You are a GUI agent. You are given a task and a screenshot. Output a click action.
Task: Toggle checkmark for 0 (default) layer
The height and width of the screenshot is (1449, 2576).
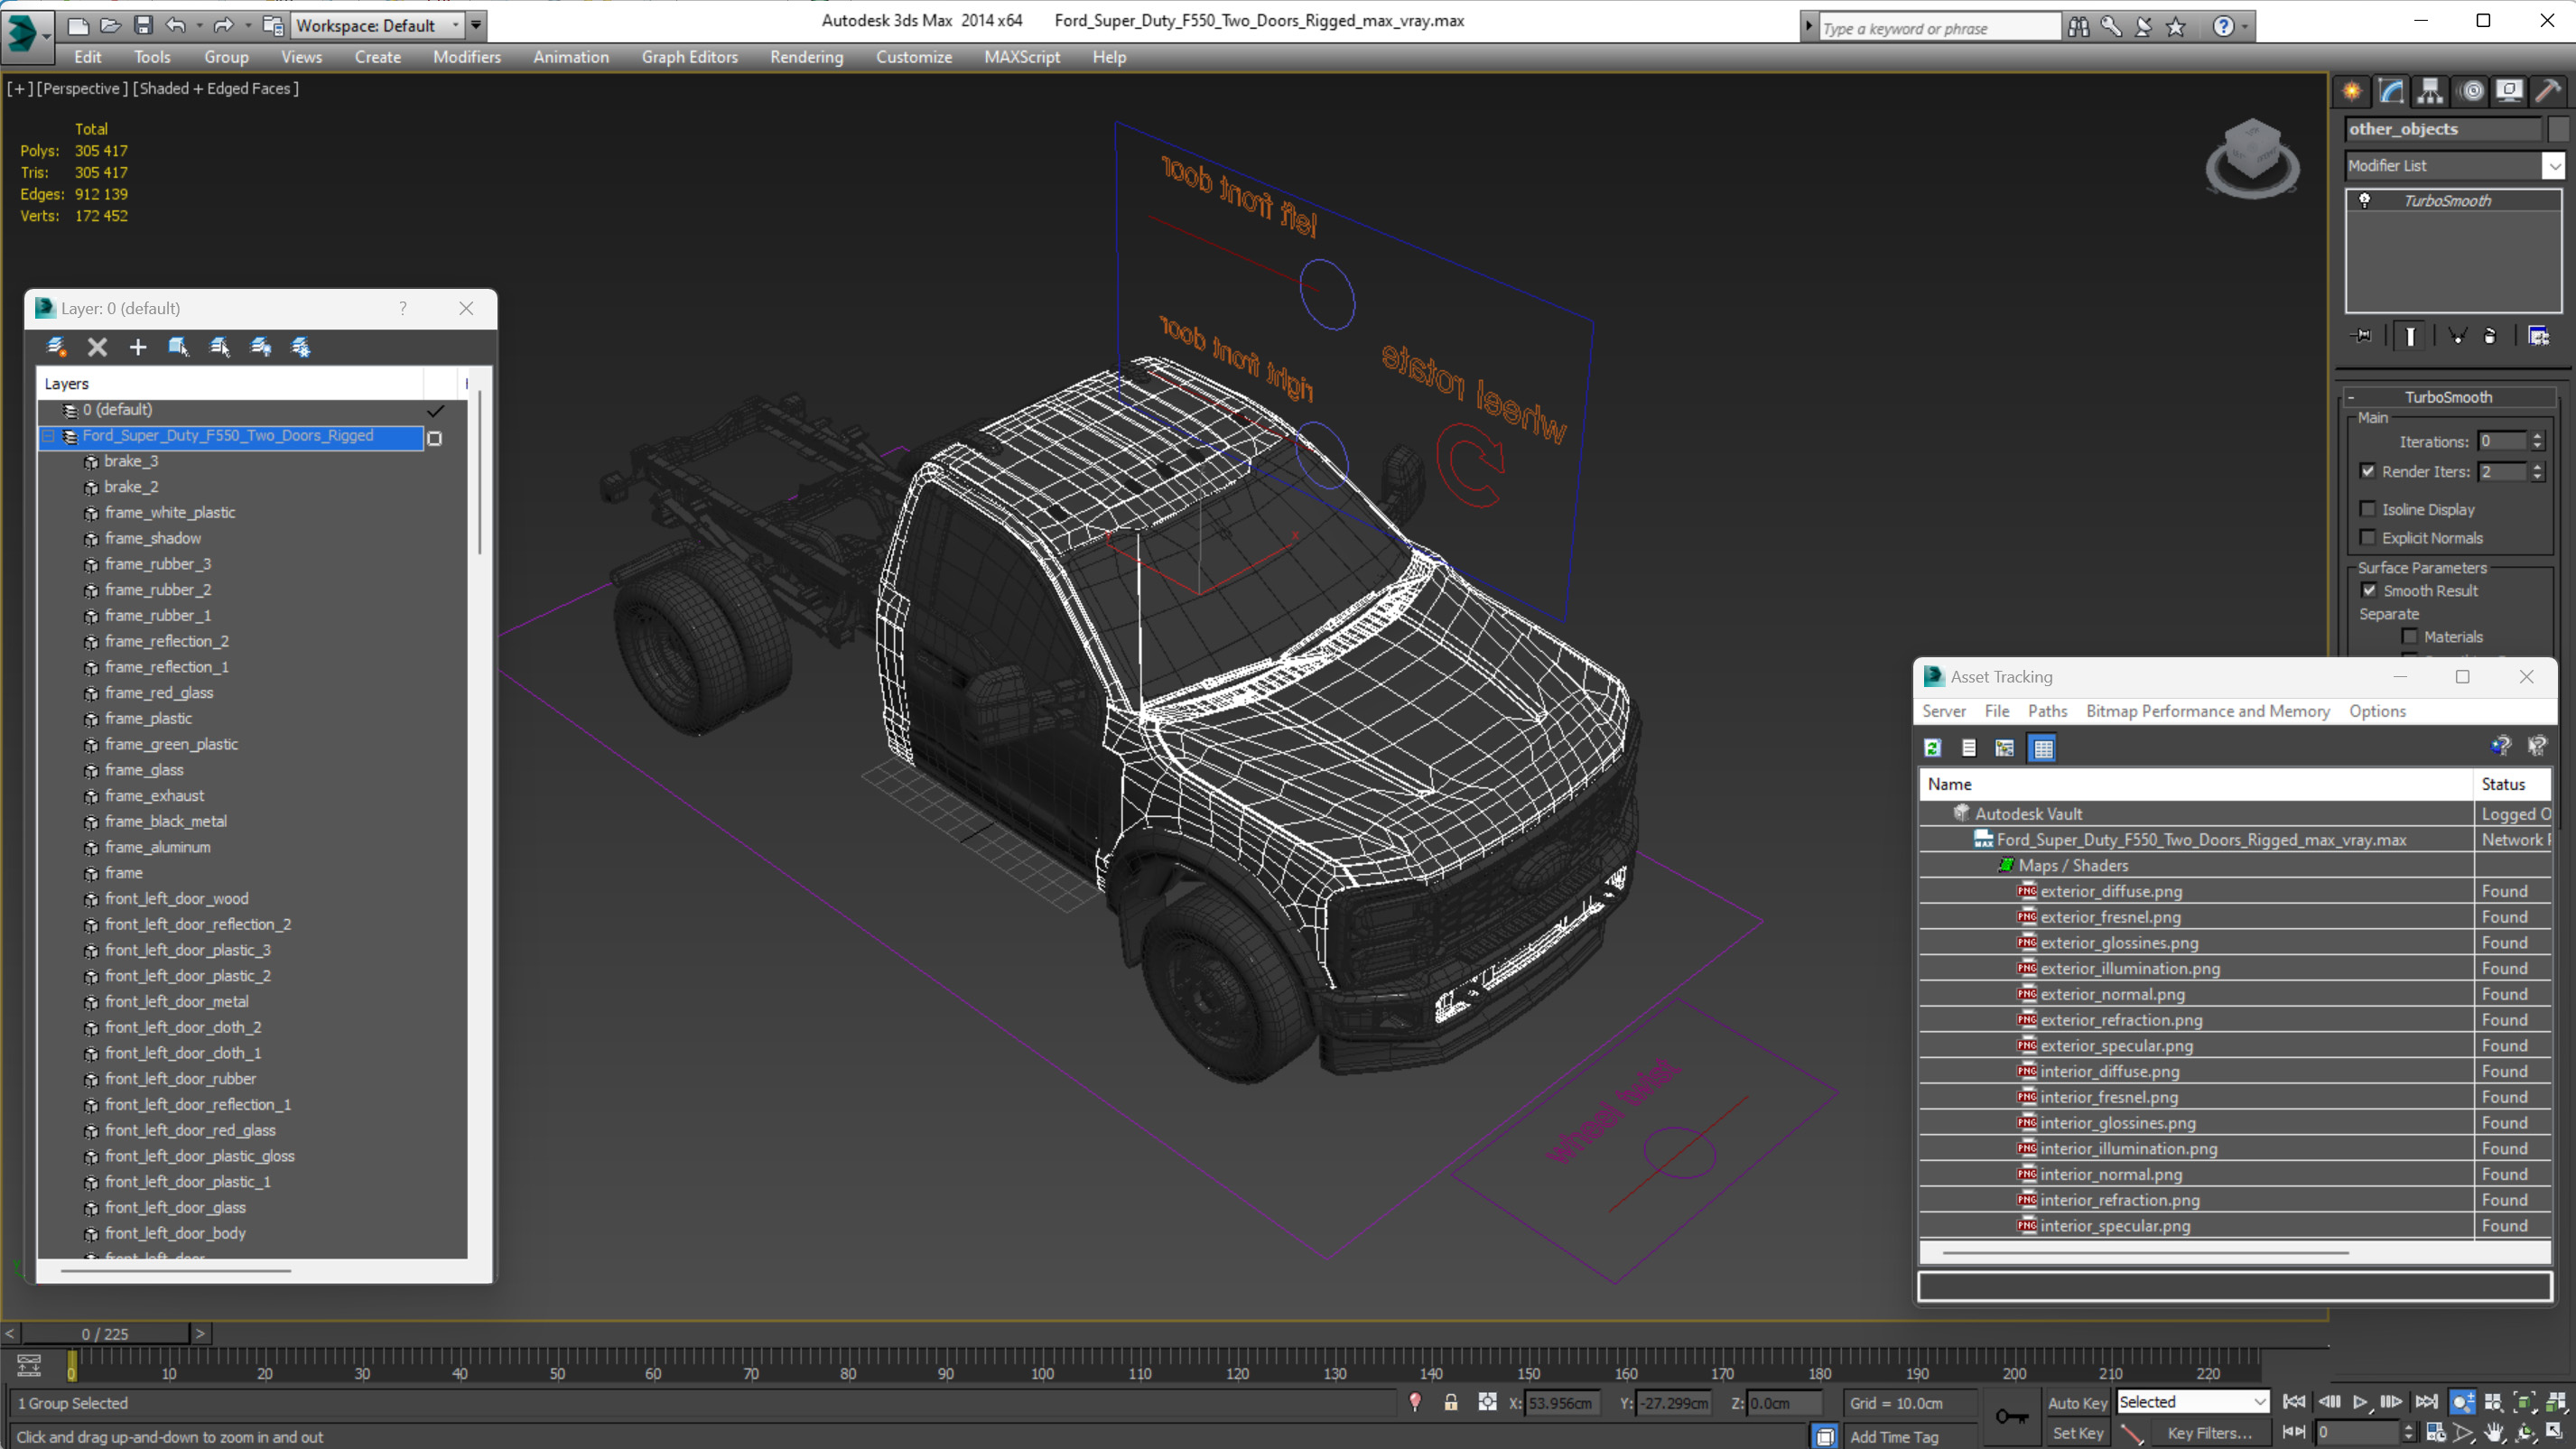(x=435, y=410)
